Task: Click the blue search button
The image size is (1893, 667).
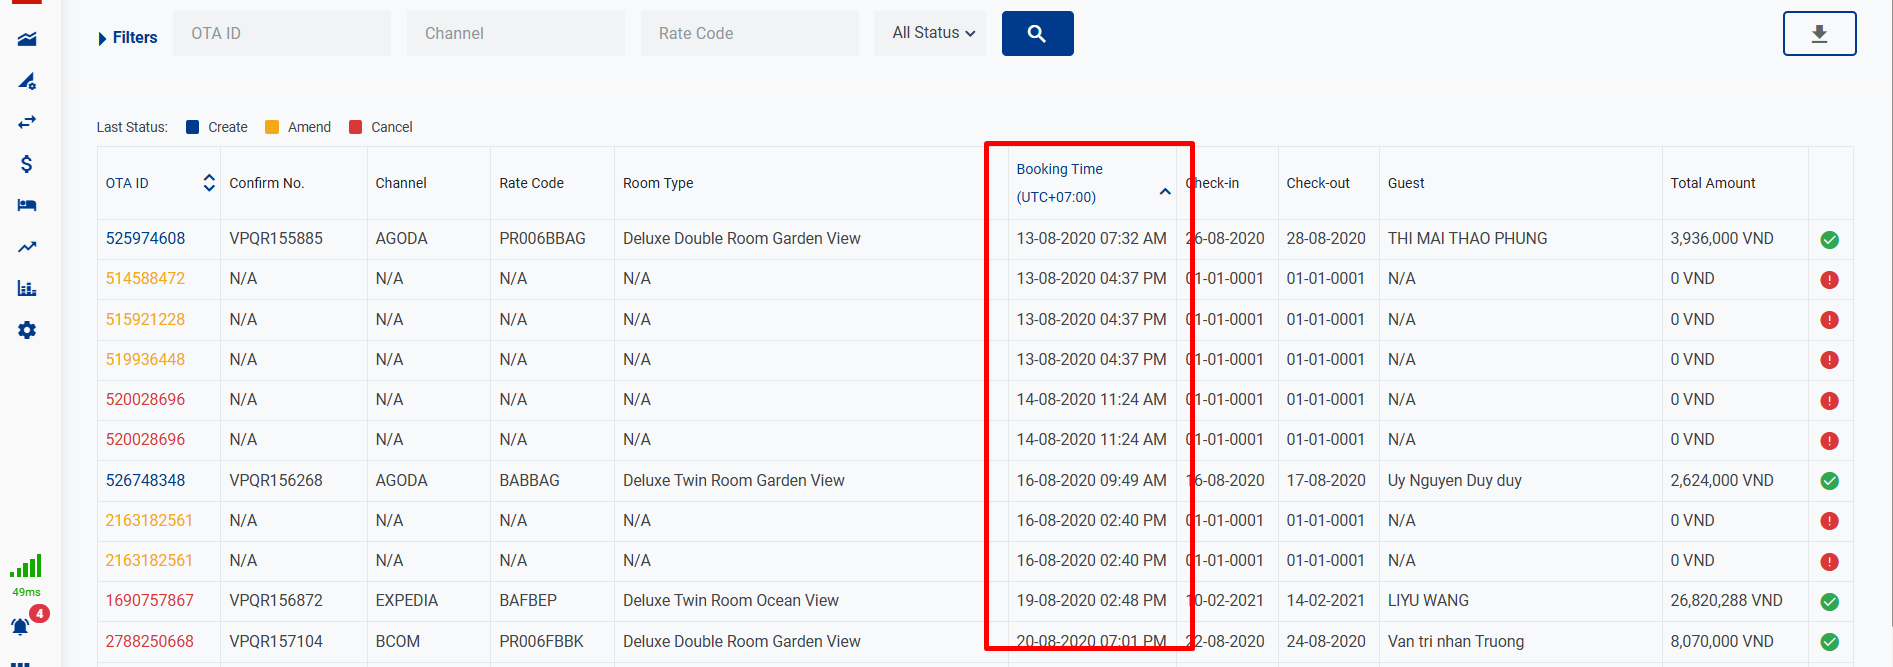Action: click(x=1037, y=34)
